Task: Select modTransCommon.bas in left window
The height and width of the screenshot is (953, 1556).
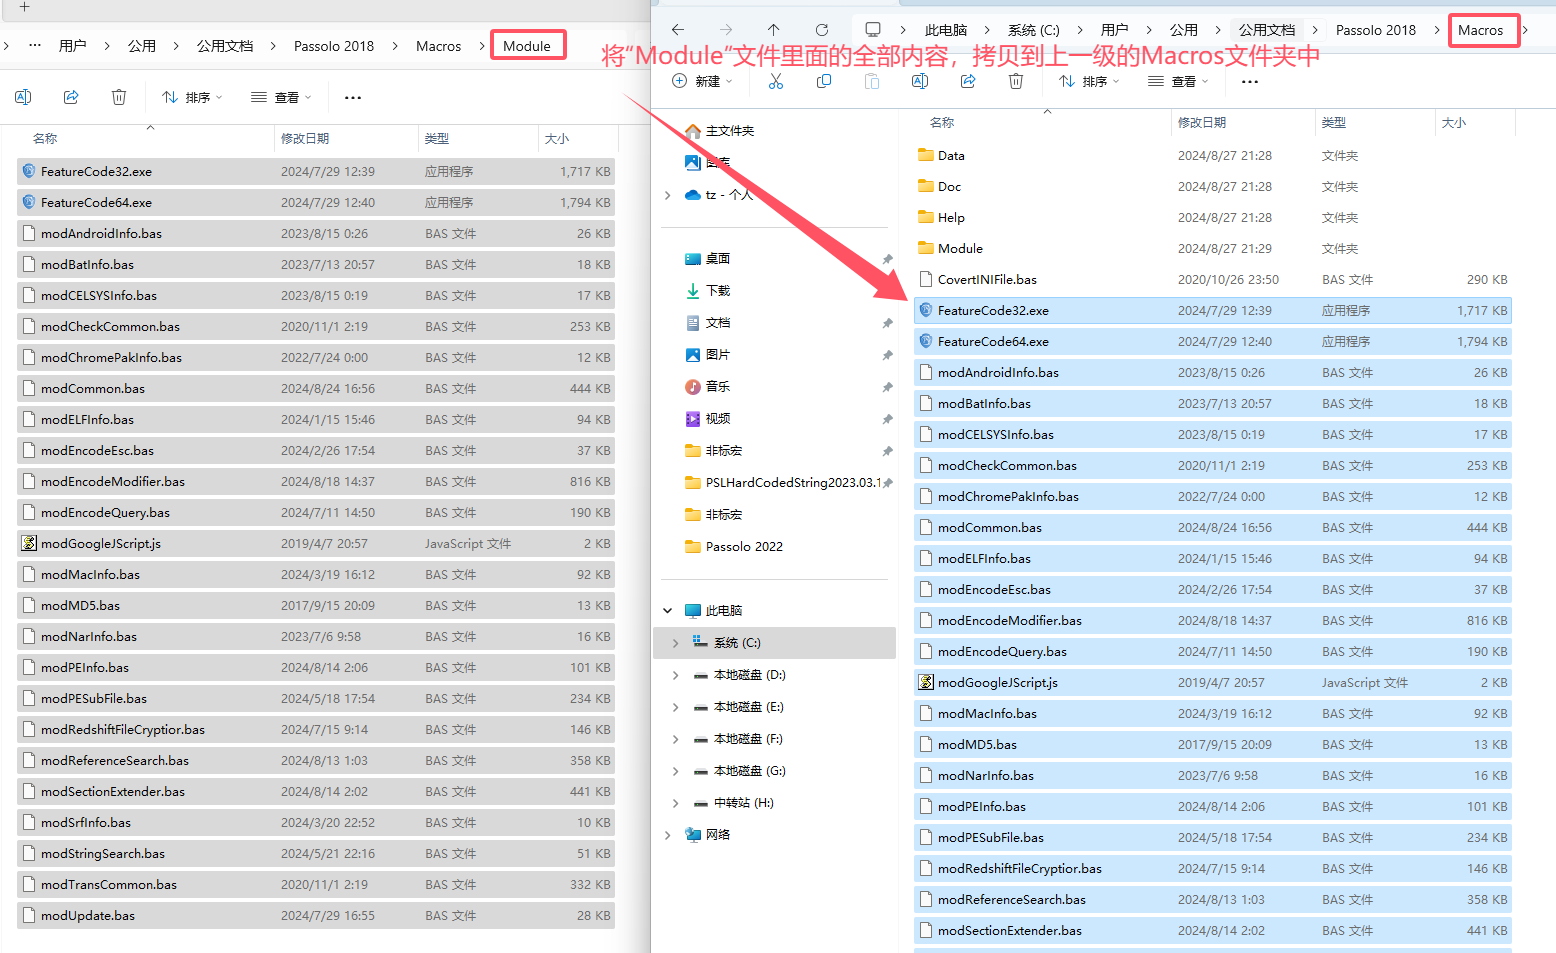Action: [x=315, y=885]
